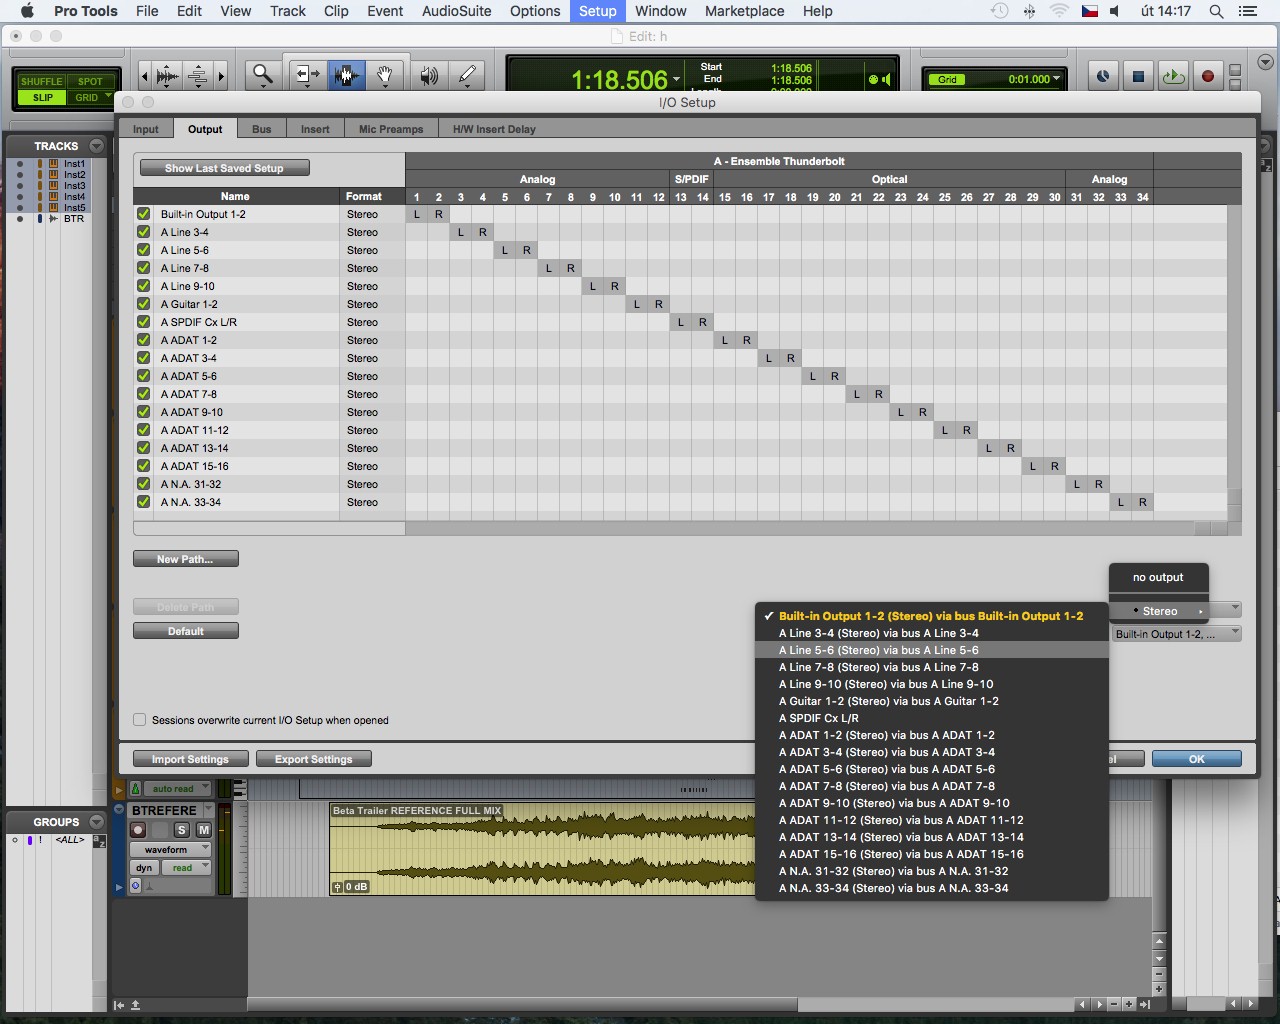Viewport: 1280px width, 1024px height.
Task: Confirm I/O Setup with OK button
Action: (1196, 759)
